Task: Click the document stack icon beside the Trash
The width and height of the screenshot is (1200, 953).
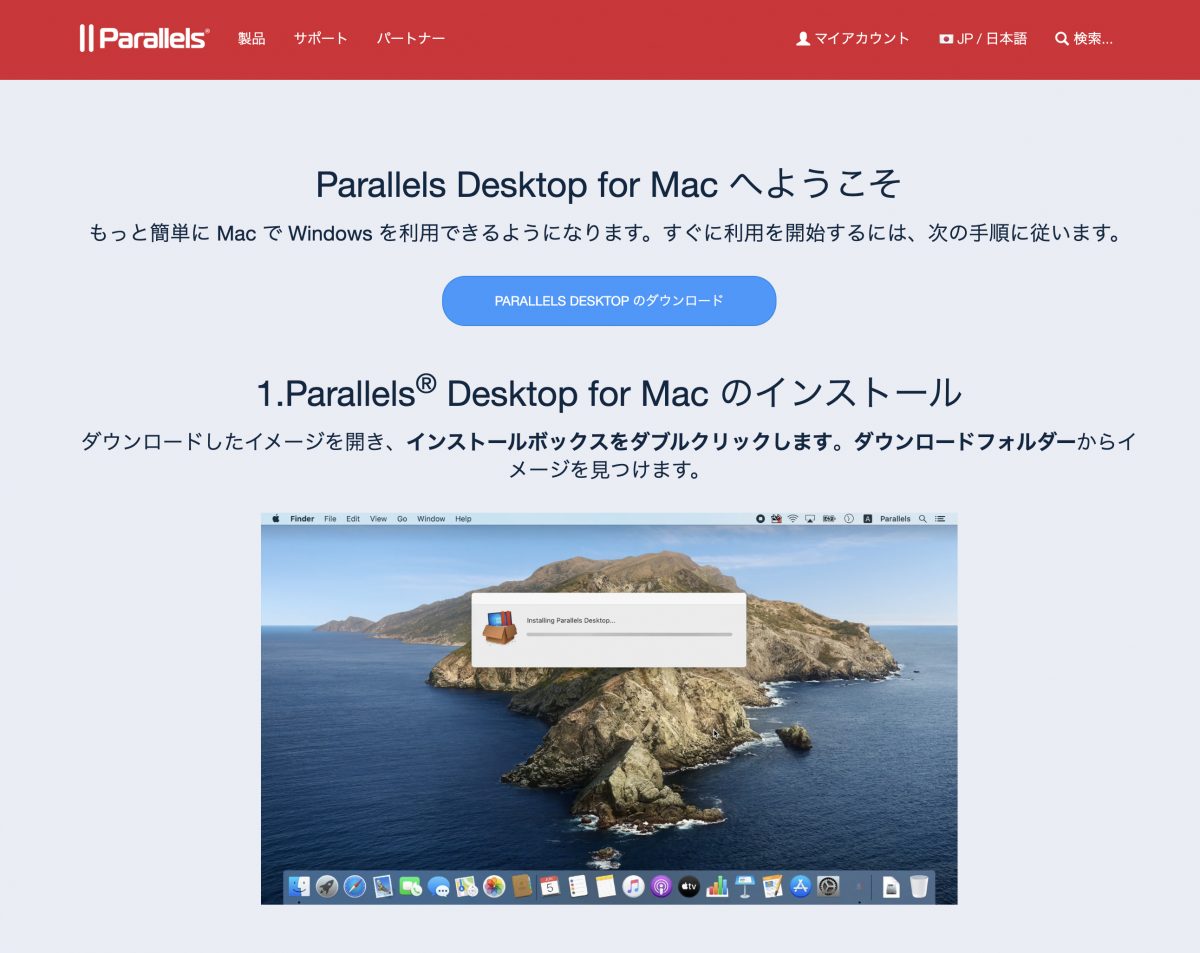Action: (891, 886)
